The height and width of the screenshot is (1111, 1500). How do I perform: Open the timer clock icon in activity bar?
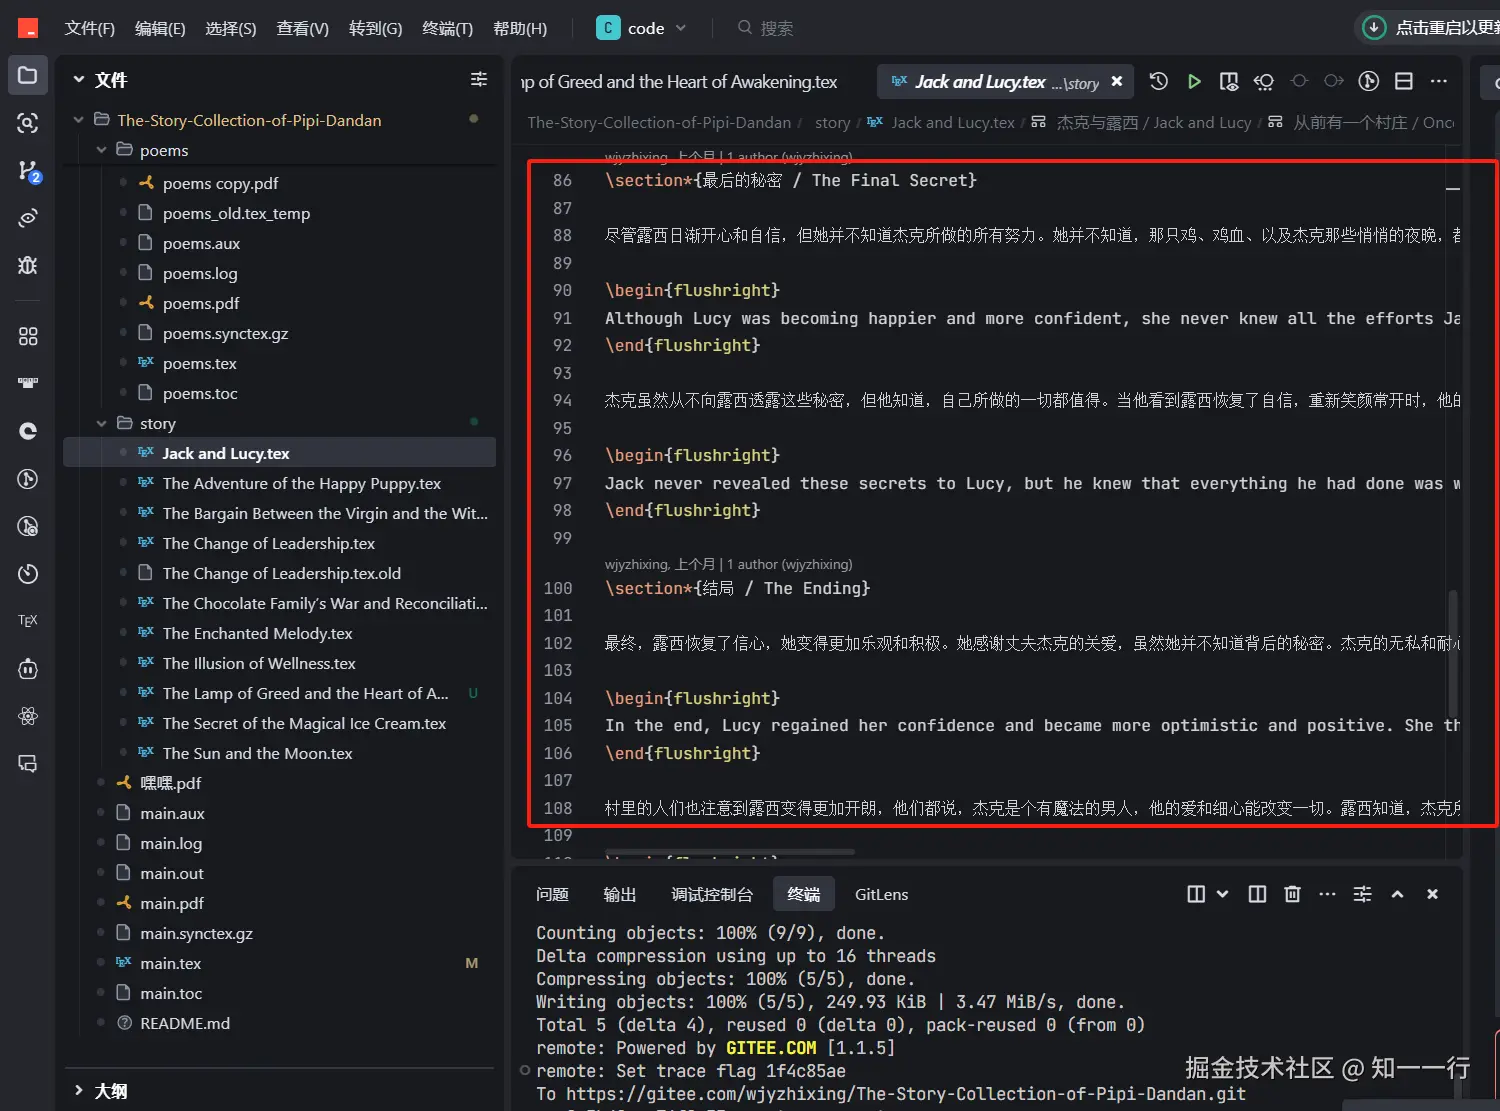click(x=28, y=574)
